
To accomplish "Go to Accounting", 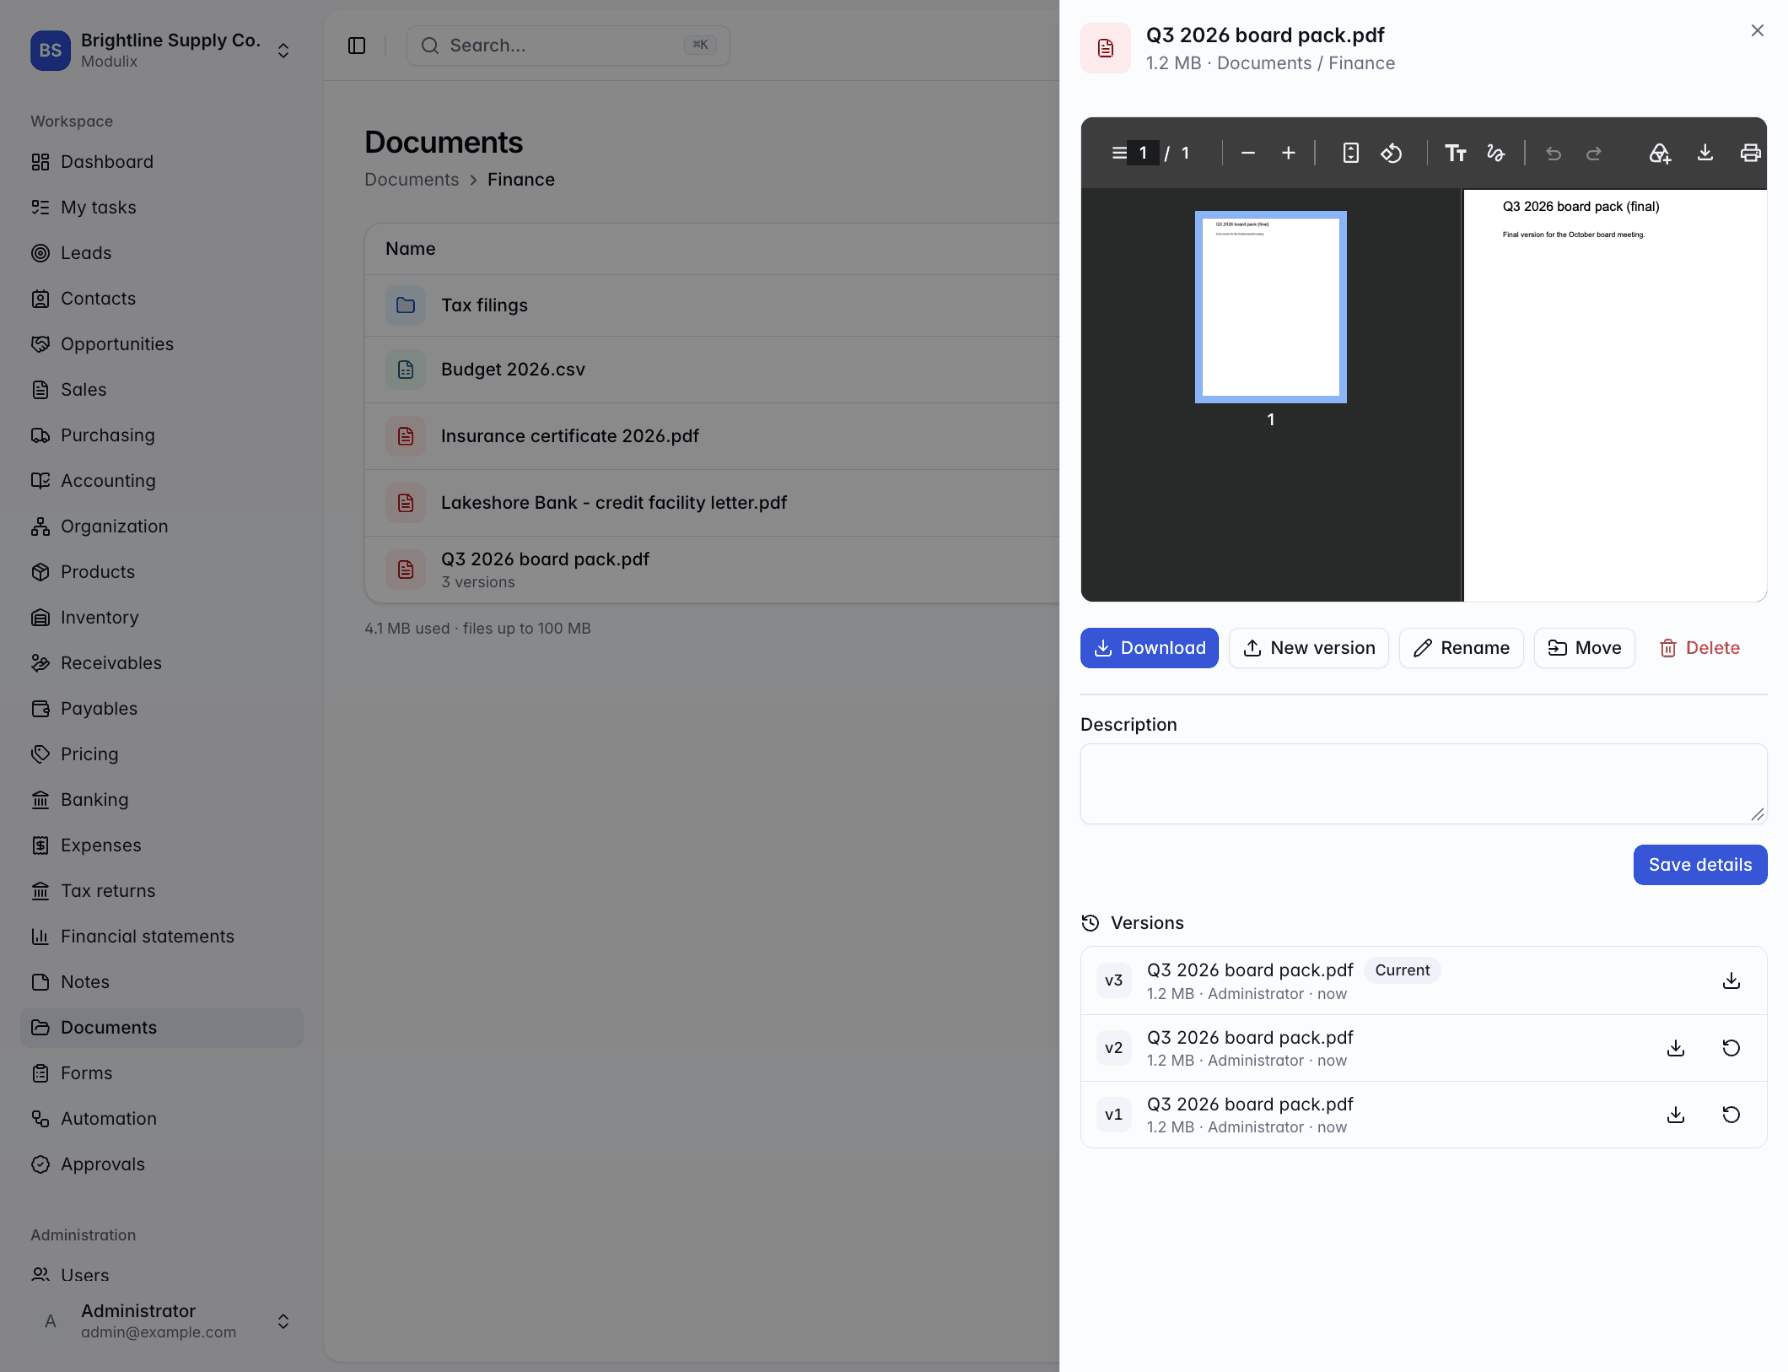I will coord(162,480).
